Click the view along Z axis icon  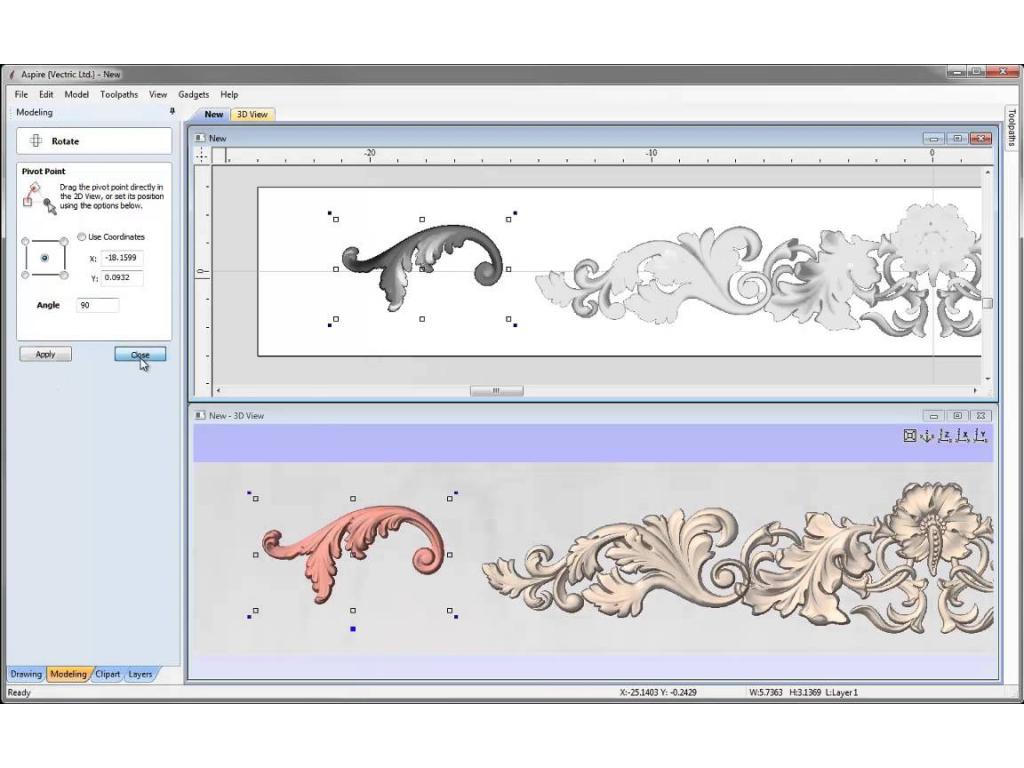click(945, 435)
